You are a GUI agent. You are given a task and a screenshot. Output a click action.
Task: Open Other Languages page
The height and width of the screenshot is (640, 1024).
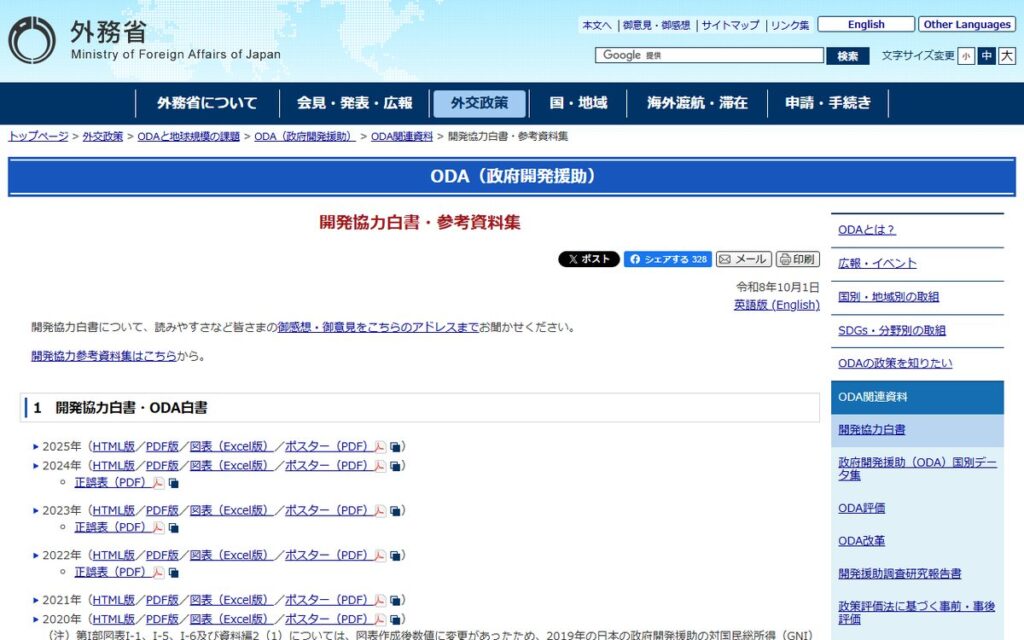[967, 24]
